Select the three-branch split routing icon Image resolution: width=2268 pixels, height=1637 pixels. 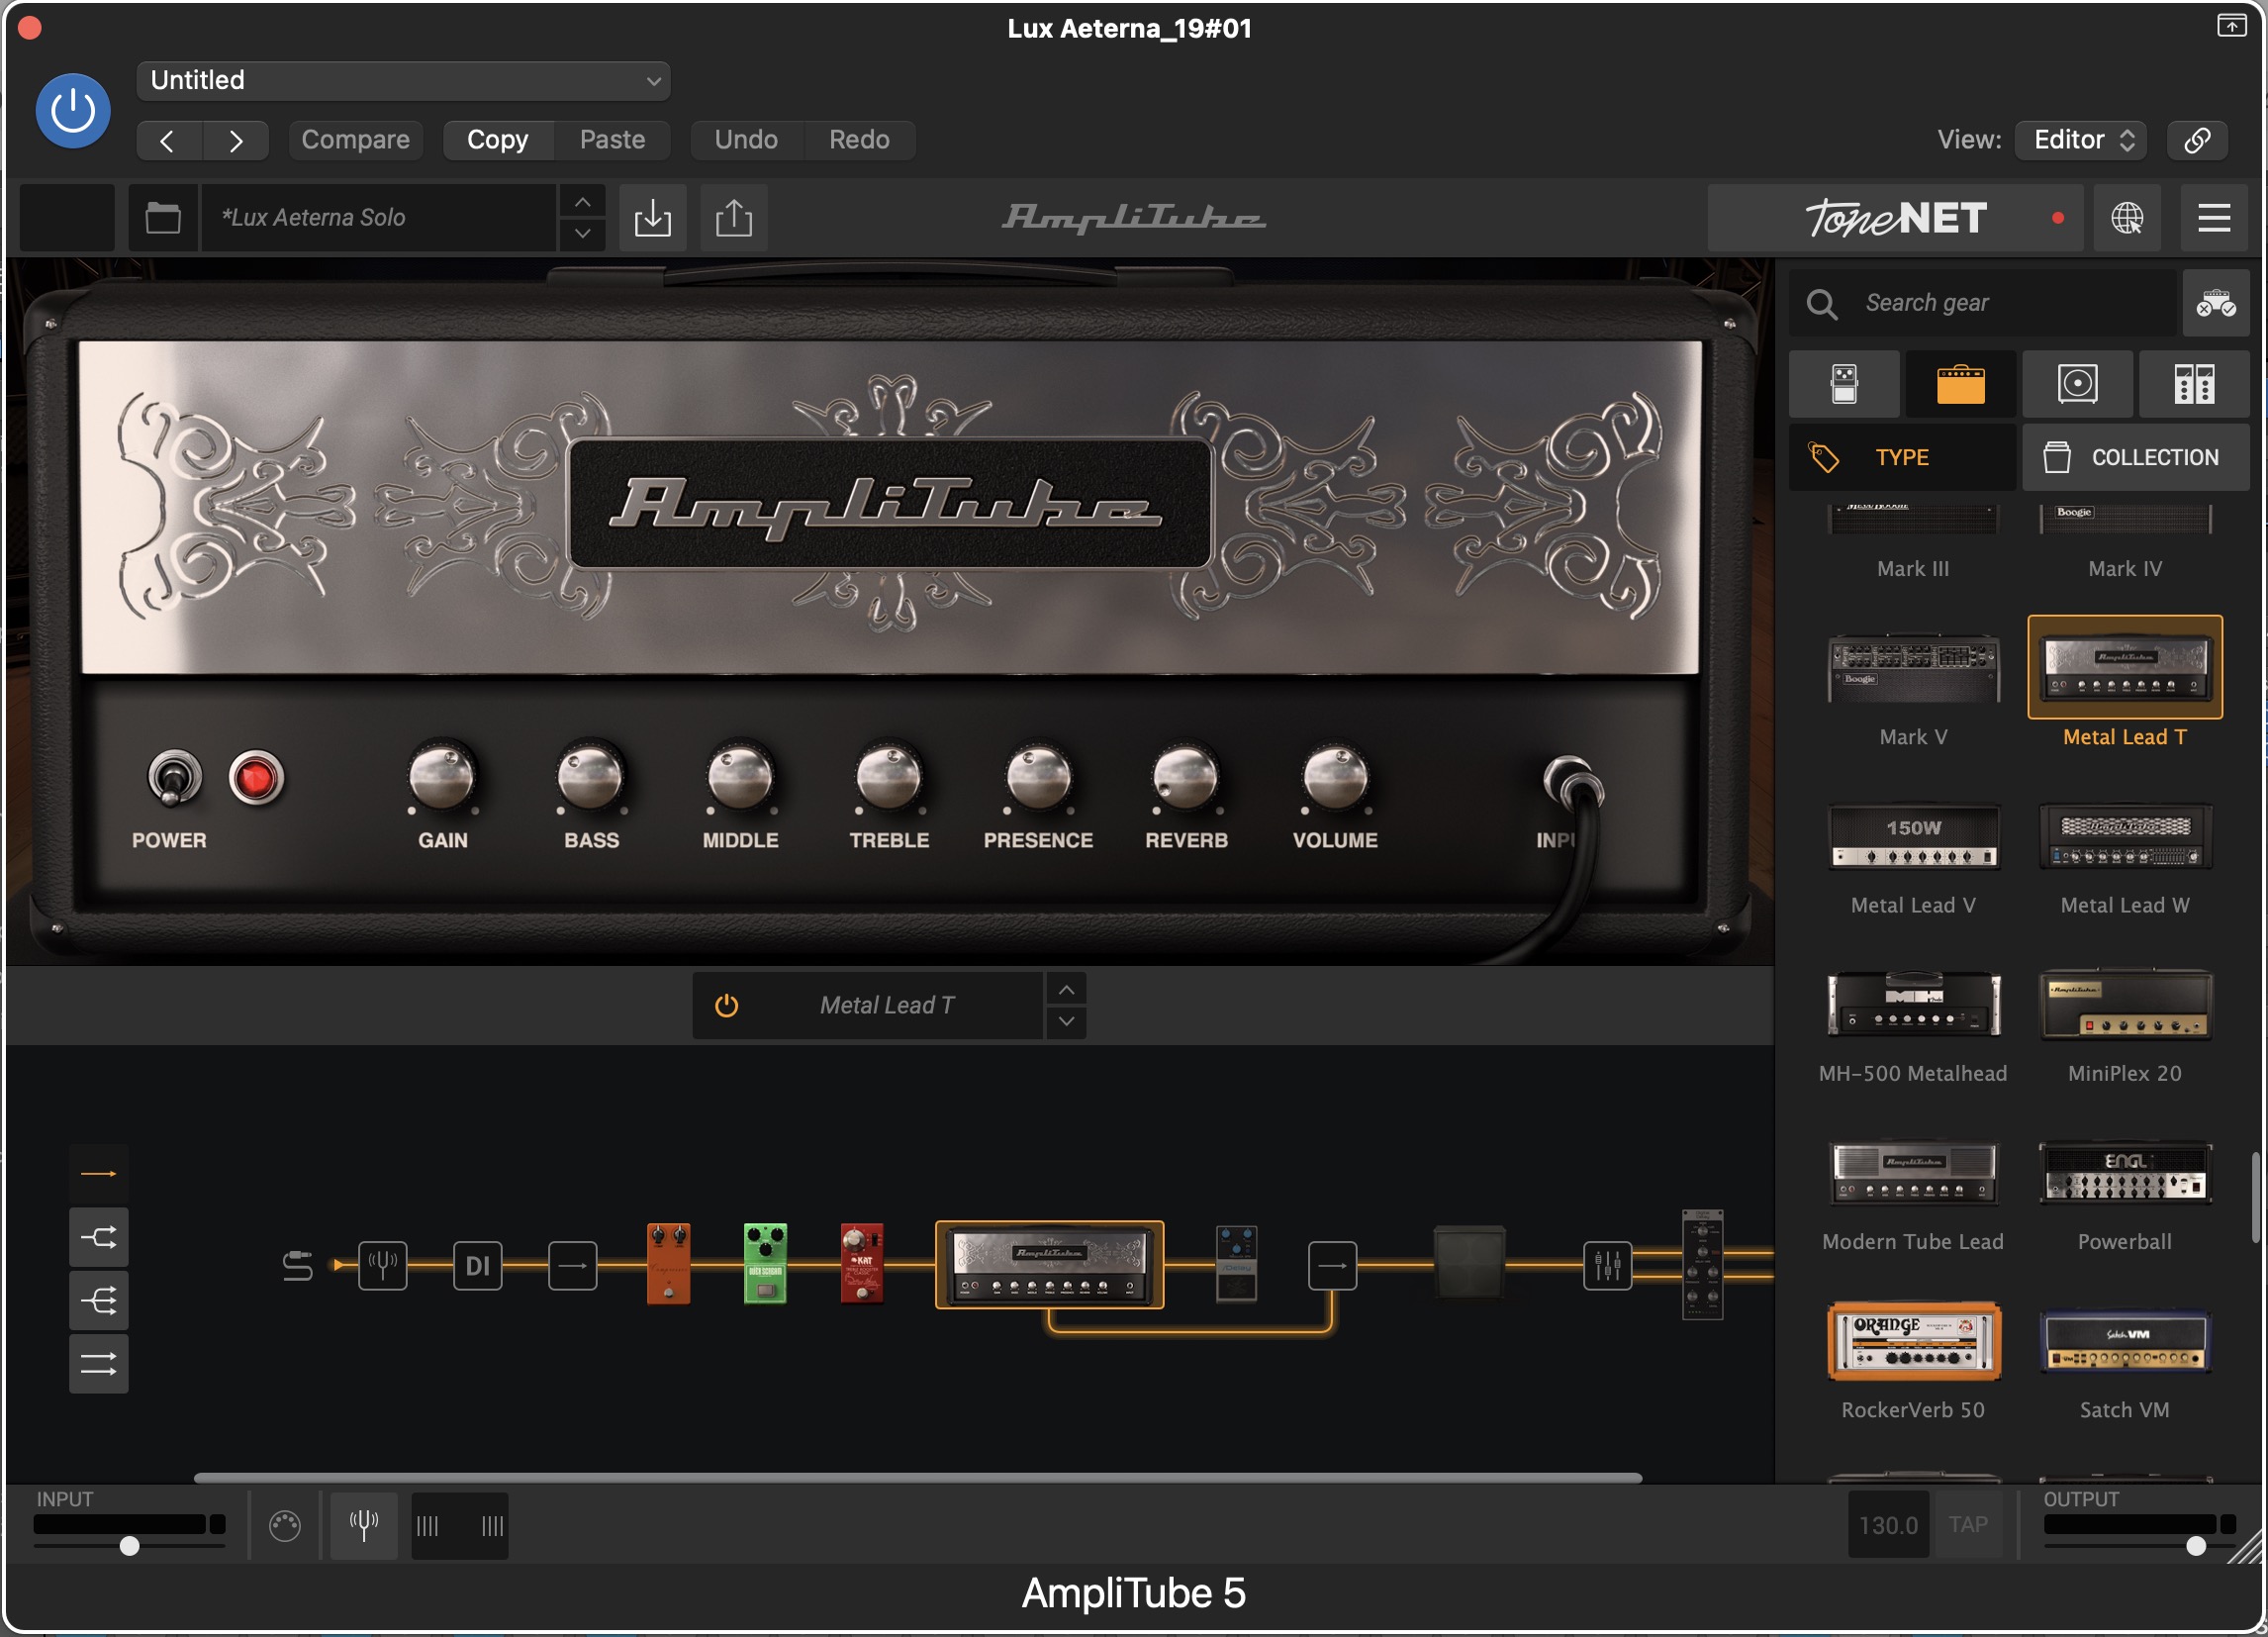click(98, 1301)
